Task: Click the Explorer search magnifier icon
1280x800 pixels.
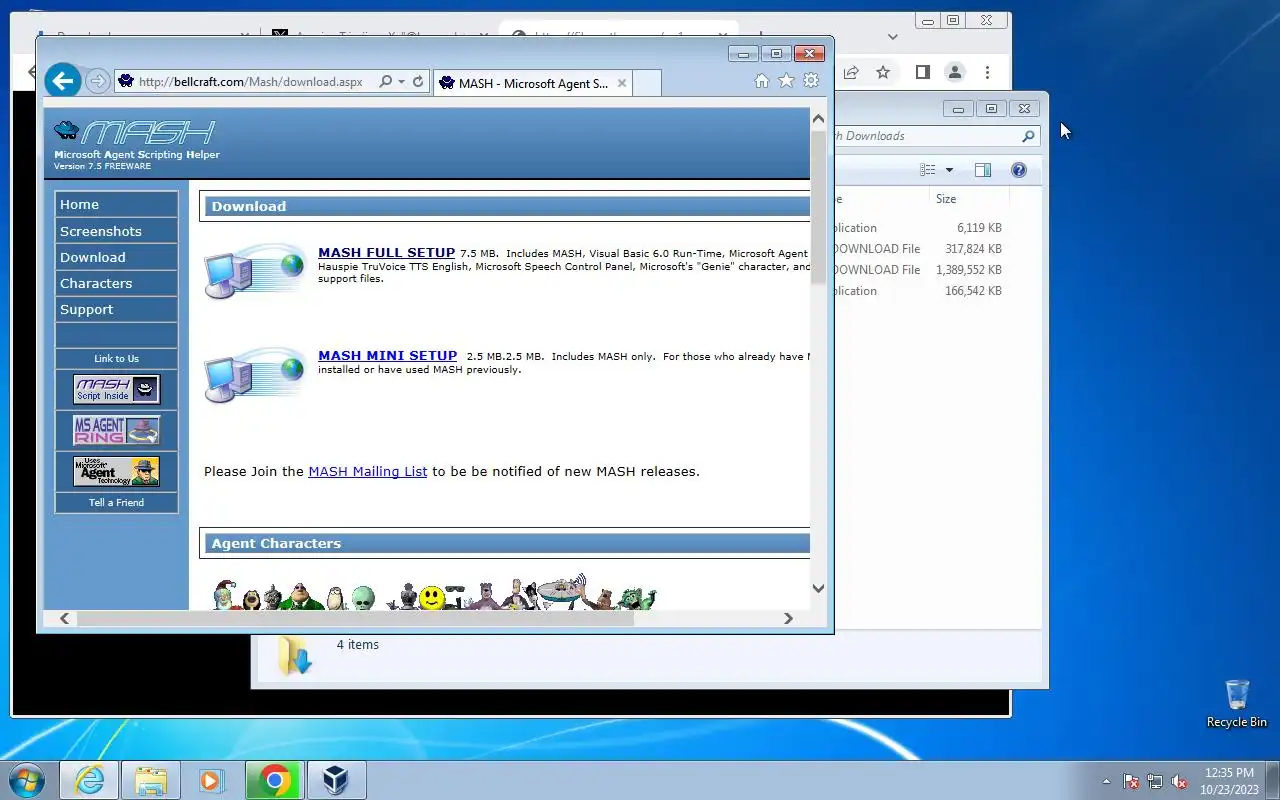Action: pyautogui.click(x=1028, y=136)
